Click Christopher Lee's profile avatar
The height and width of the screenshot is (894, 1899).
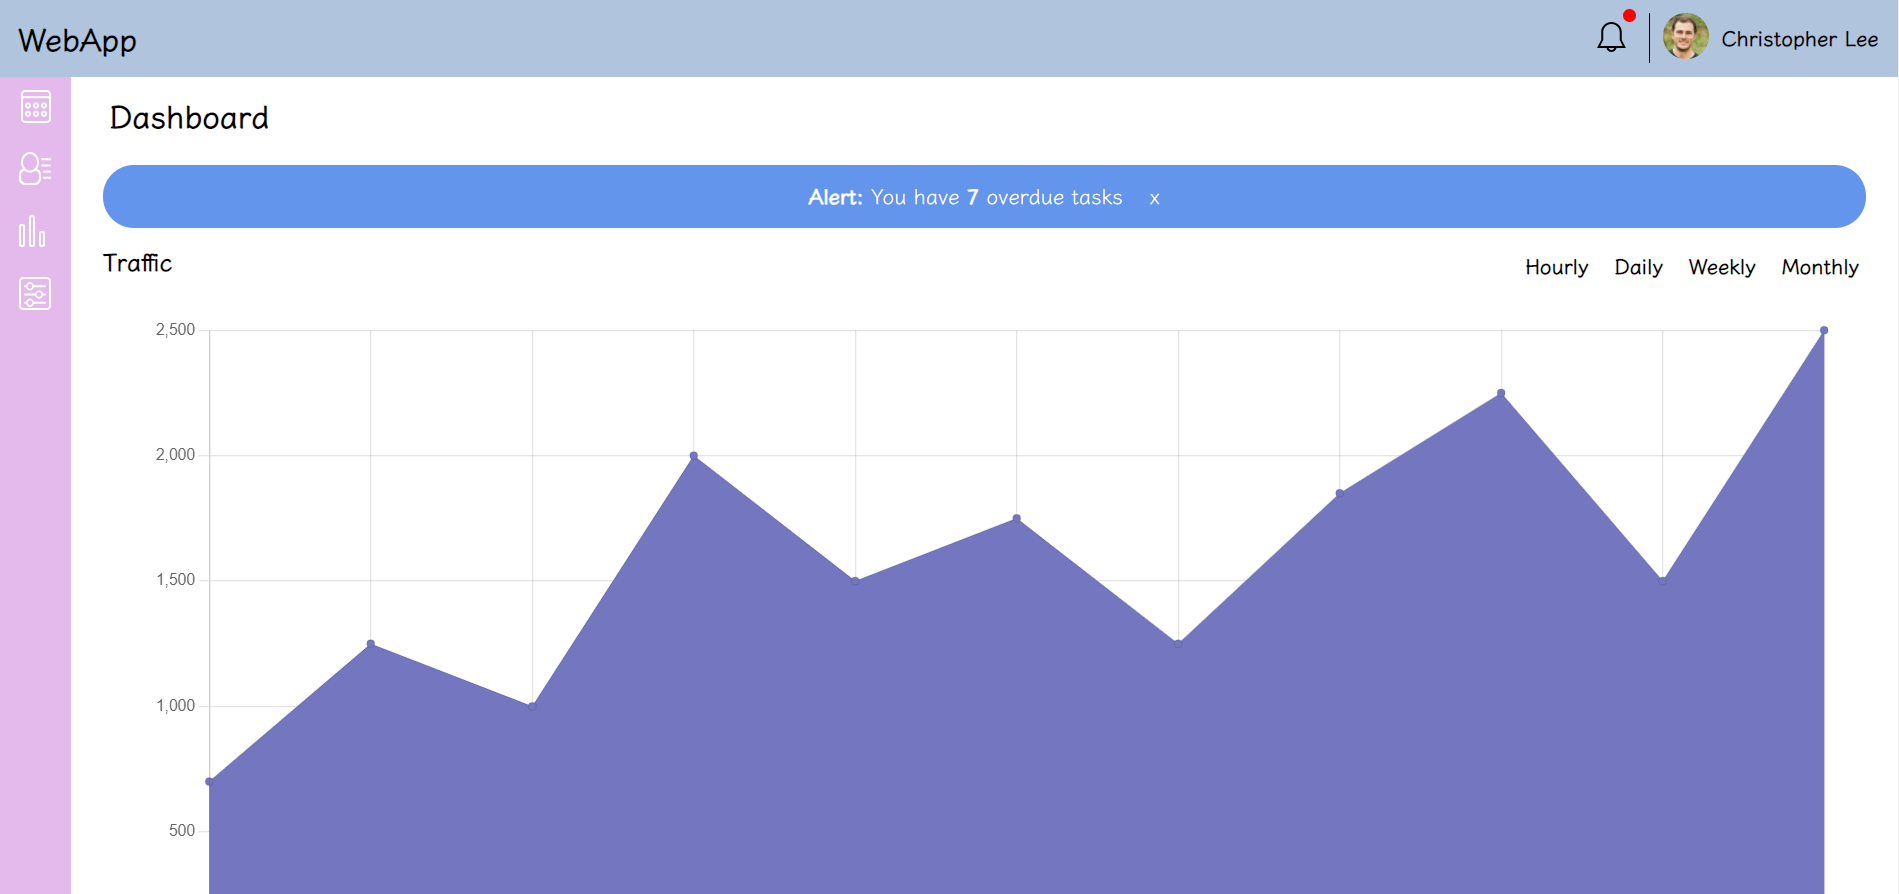pos(1685,37)
